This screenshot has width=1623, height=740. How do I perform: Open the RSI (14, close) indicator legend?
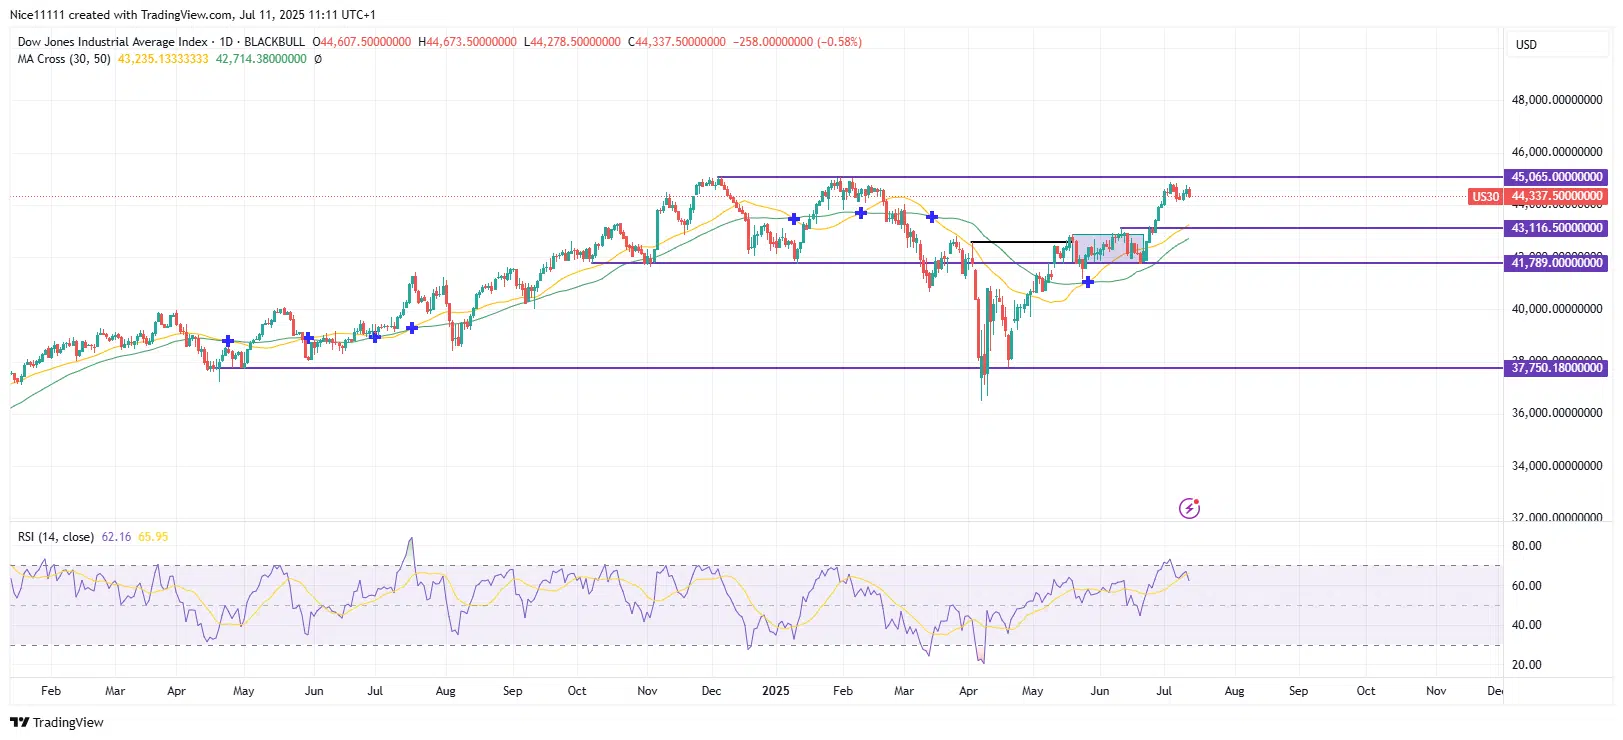56,537
